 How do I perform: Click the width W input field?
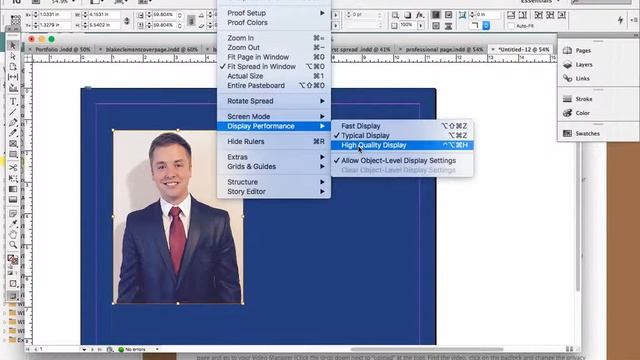coord(104,15)
